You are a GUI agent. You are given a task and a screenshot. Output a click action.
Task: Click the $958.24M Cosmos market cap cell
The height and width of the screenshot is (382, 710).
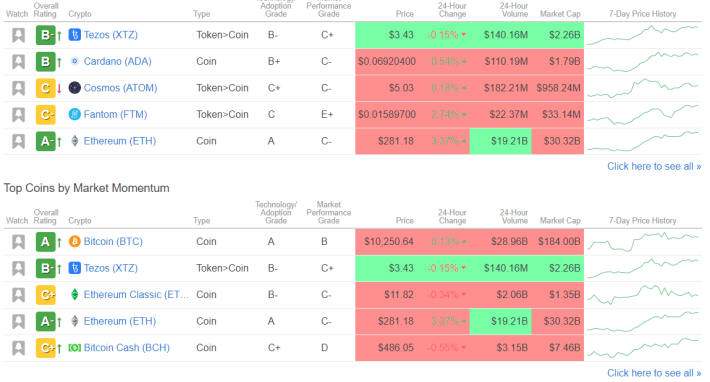[558, 88]
